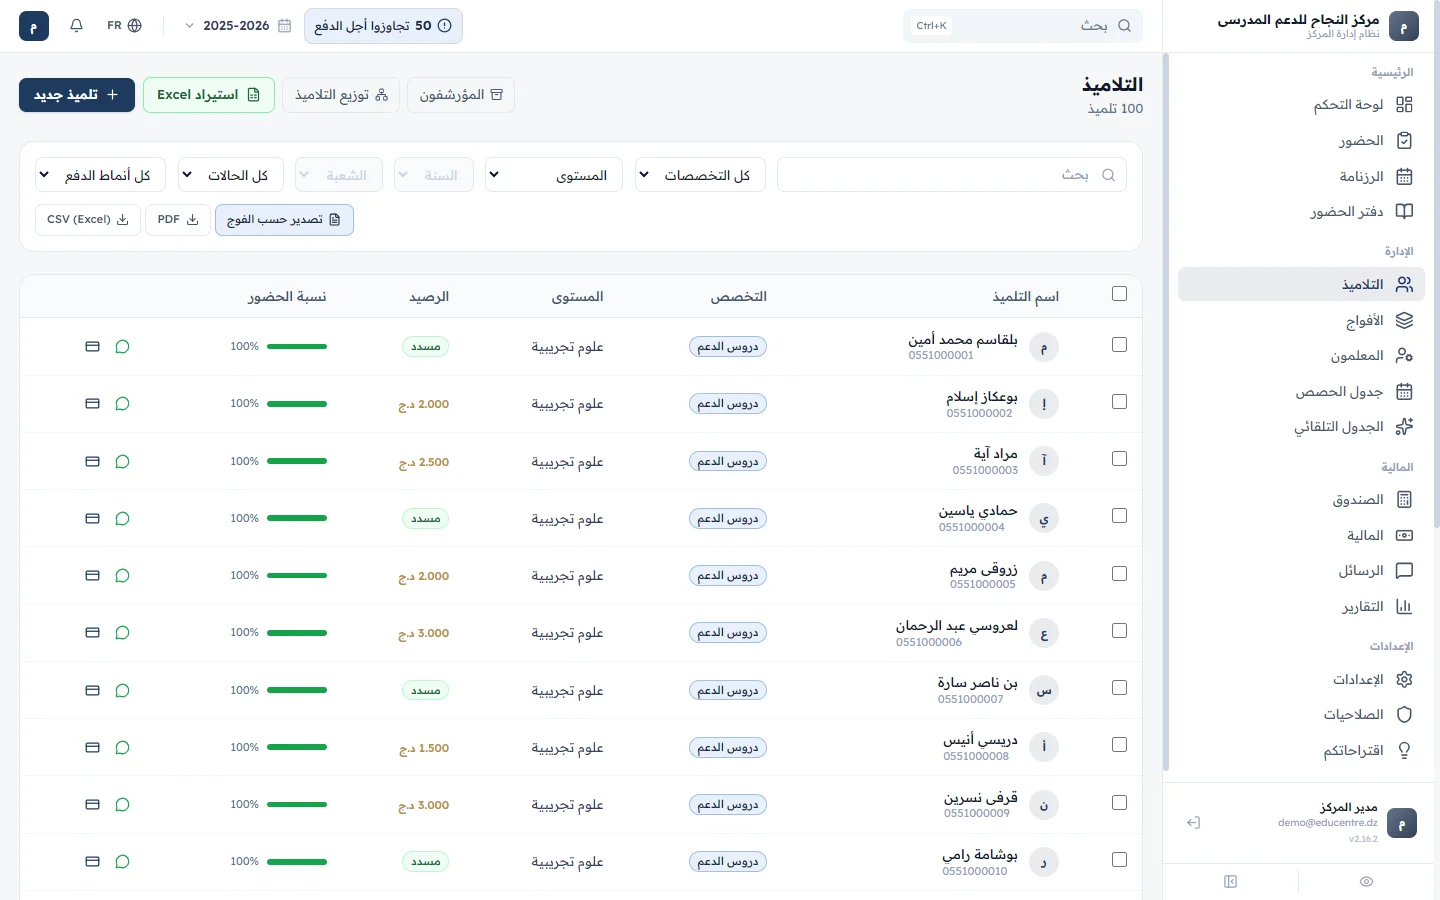Click the تصدير حسب الفوج button
Viewport: 1440px width, 900px height.
pyautogui.click(x=284, y=220)
